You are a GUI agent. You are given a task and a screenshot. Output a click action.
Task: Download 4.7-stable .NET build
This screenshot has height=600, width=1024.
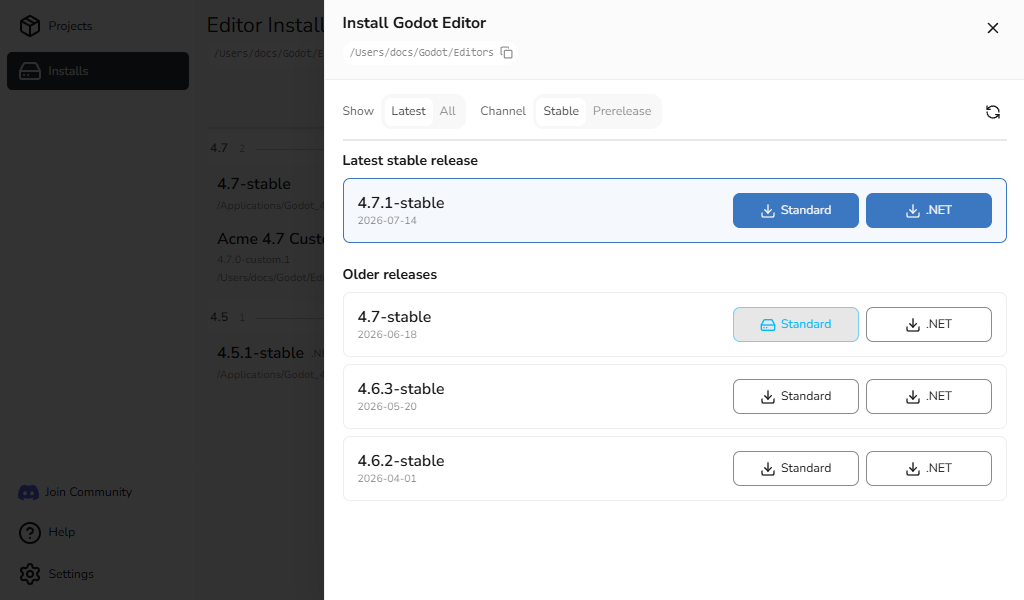pyautogui.click(x=929, y=324)
